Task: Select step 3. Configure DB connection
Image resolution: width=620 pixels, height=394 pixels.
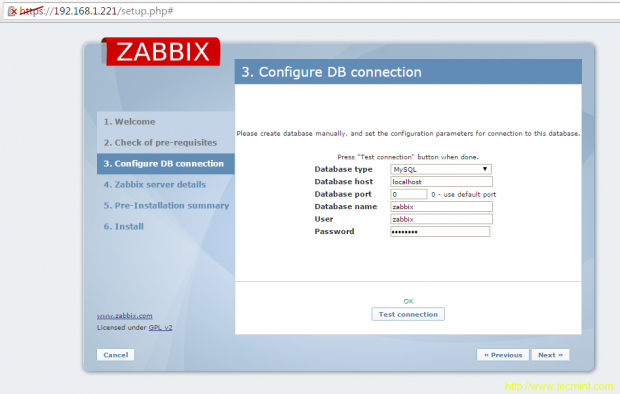Action: pyautogui.click(x=165, y=164)
